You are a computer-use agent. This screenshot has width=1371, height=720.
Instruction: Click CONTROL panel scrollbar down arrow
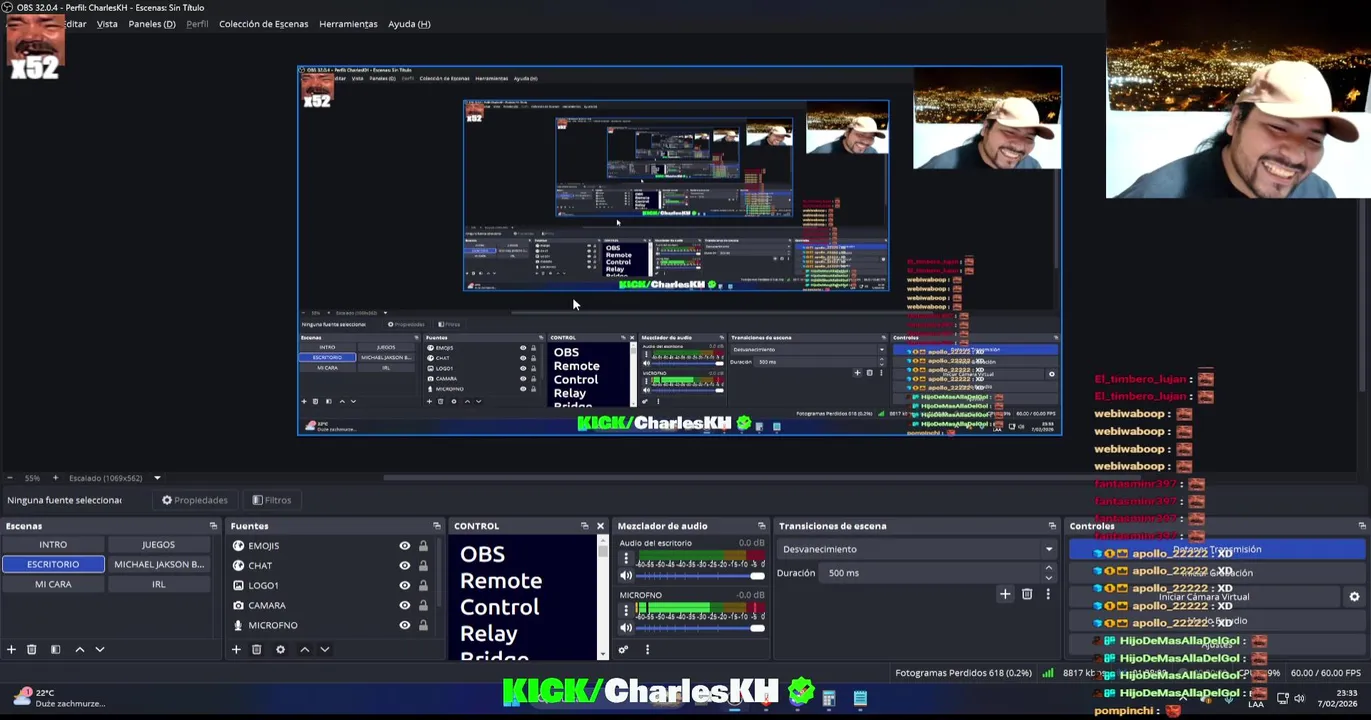tap(602, 655)
